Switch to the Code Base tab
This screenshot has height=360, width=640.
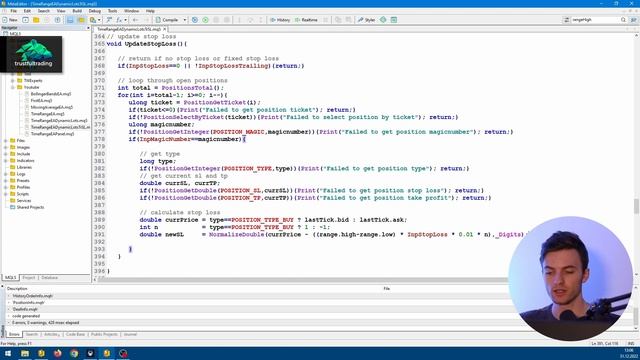75,334
